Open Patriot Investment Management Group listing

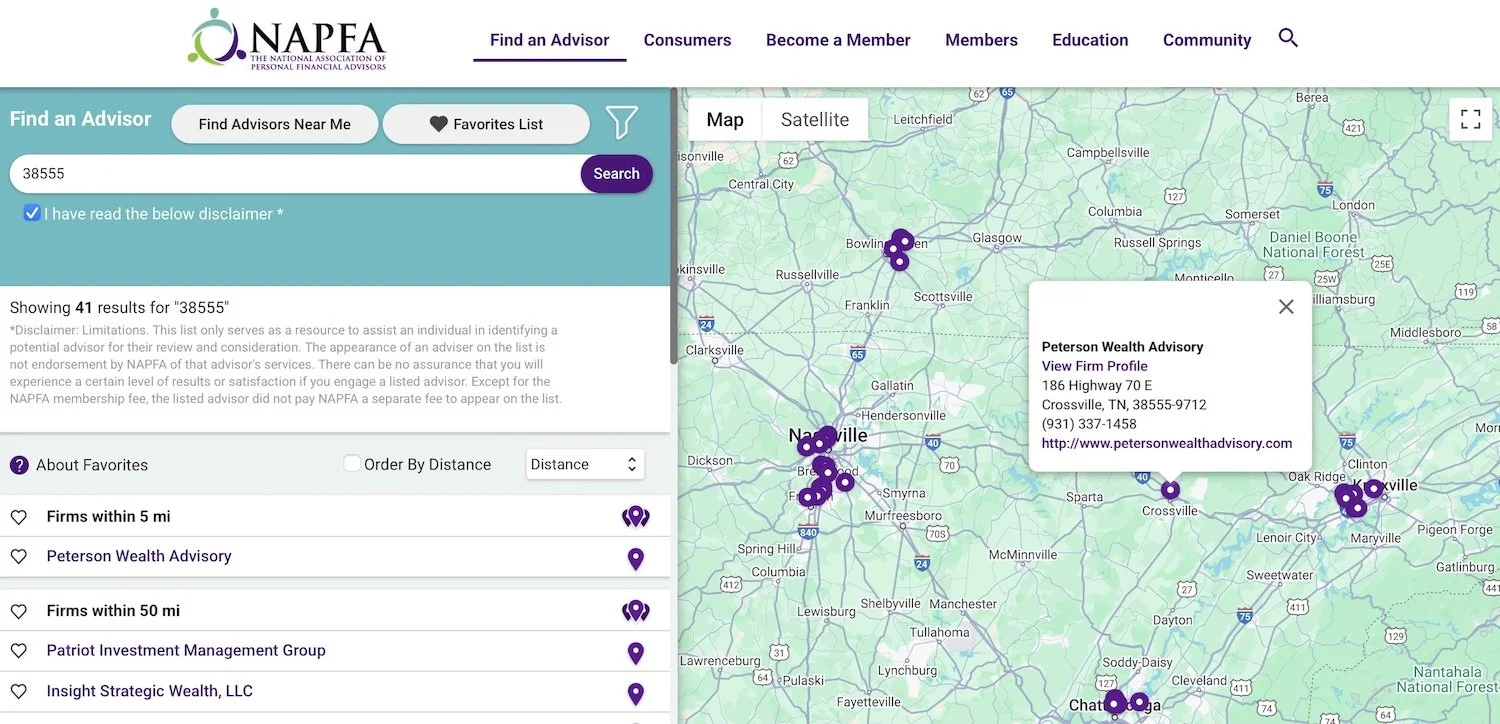(186, 650)
